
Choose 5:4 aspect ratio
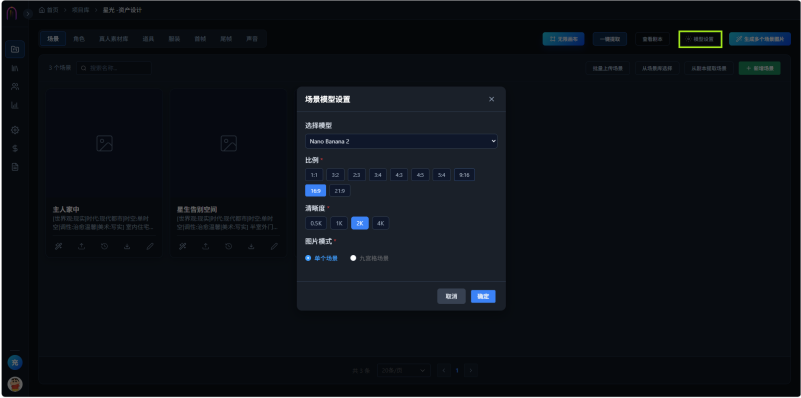441,175
